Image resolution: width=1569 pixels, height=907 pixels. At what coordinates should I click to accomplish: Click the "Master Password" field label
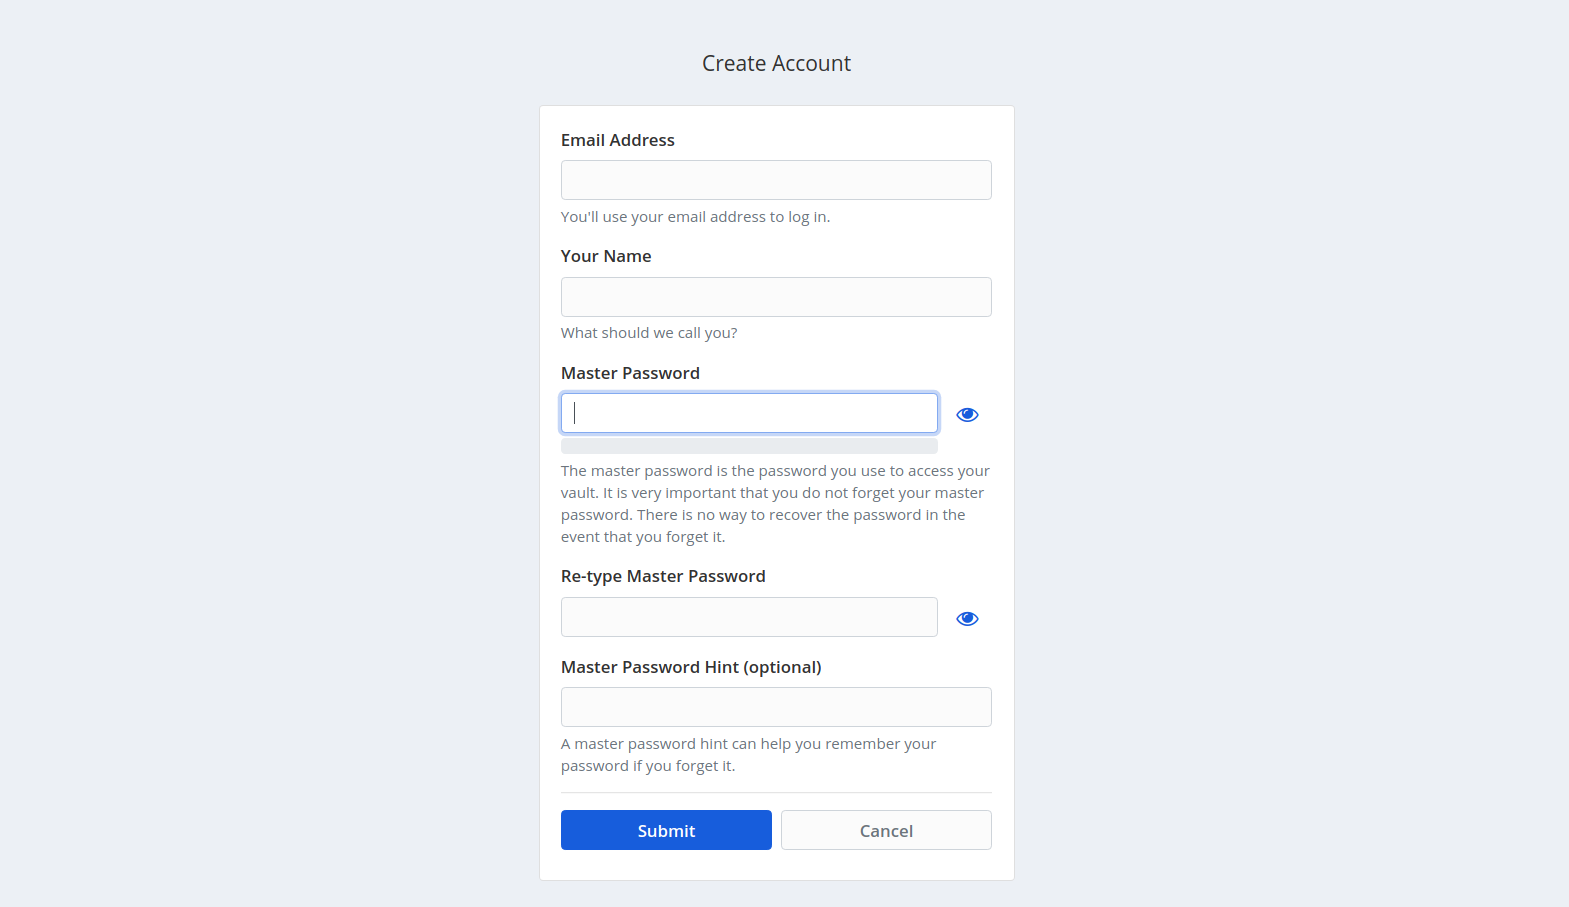click(x=630, y=373)
